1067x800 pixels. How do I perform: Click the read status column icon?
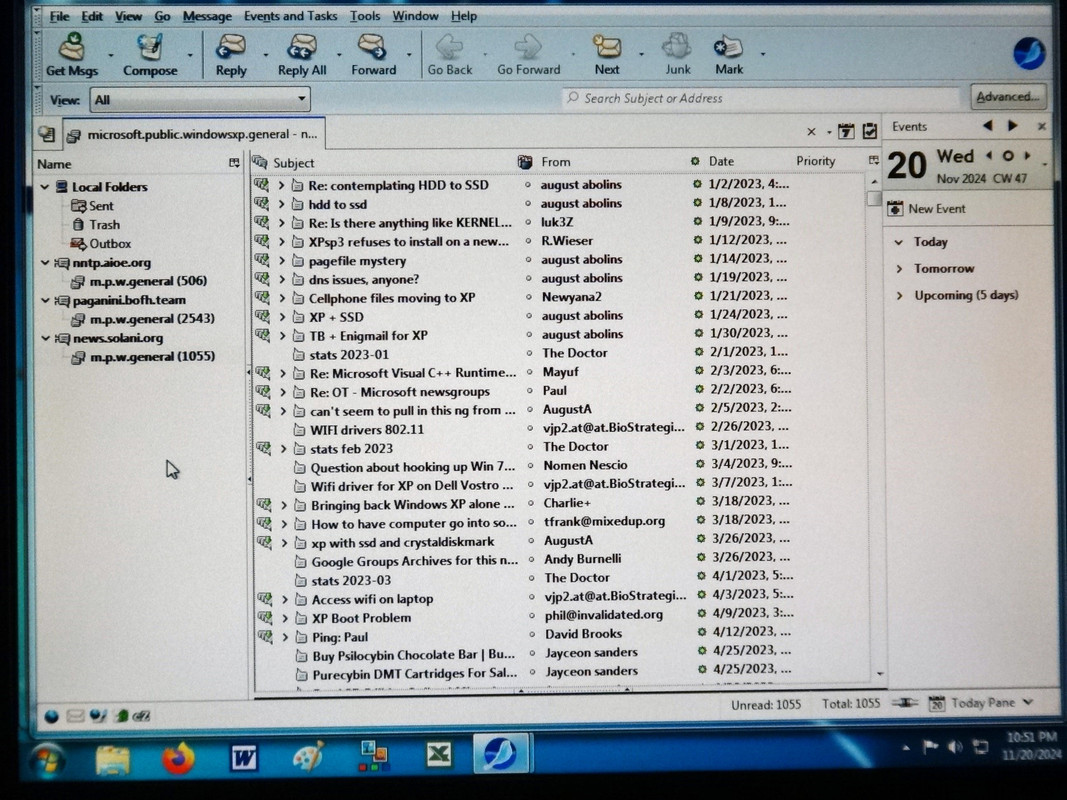click(x=525, y=161)
